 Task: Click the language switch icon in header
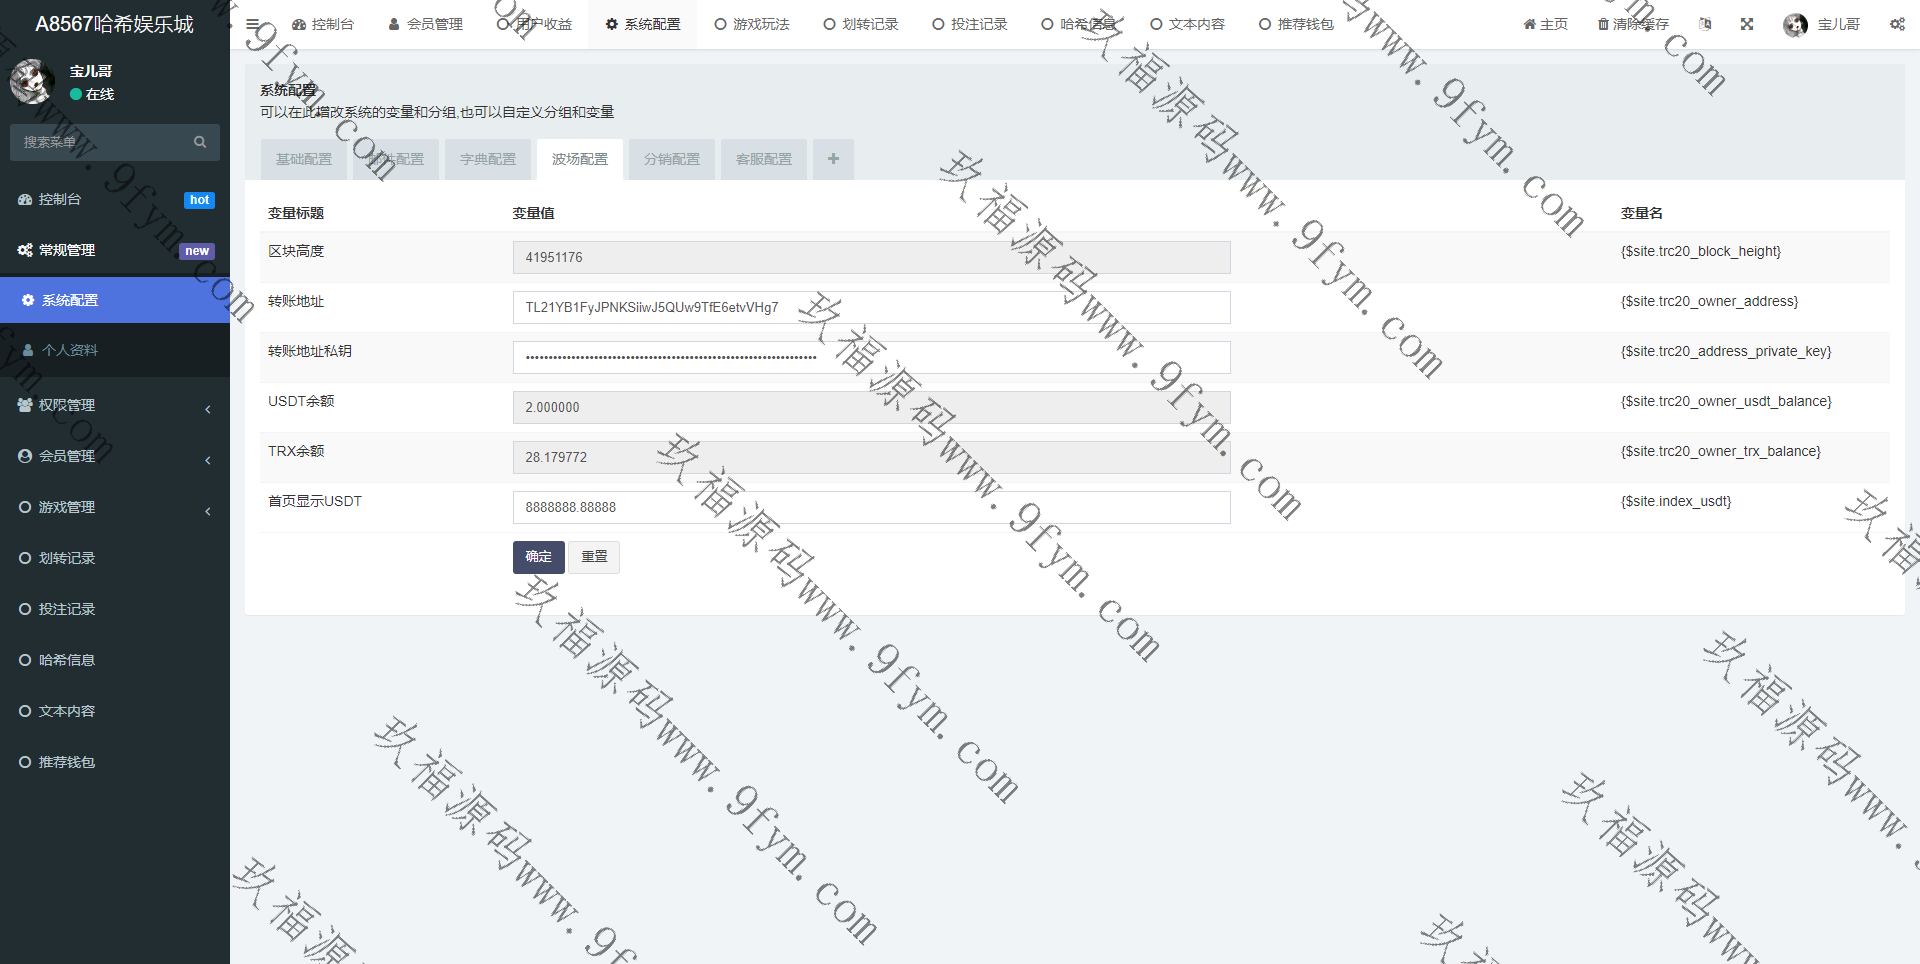[x=1705, y=24]
